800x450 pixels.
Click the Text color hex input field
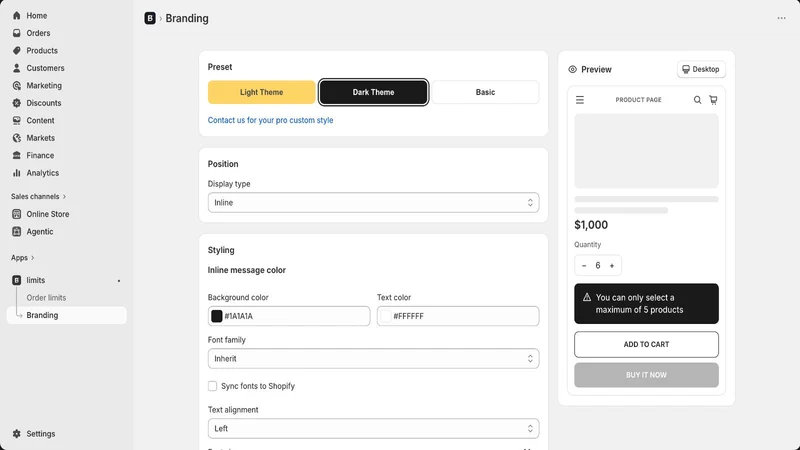[x=458, y=316]
